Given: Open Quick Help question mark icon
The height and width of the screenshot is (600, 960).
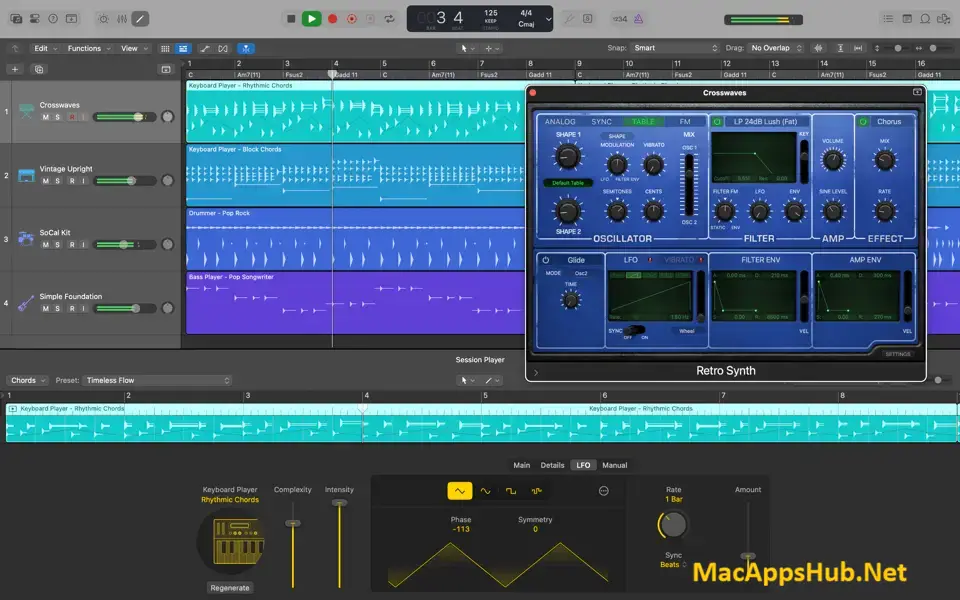Looking at the screenshot, I should click(x=53, y=19).
